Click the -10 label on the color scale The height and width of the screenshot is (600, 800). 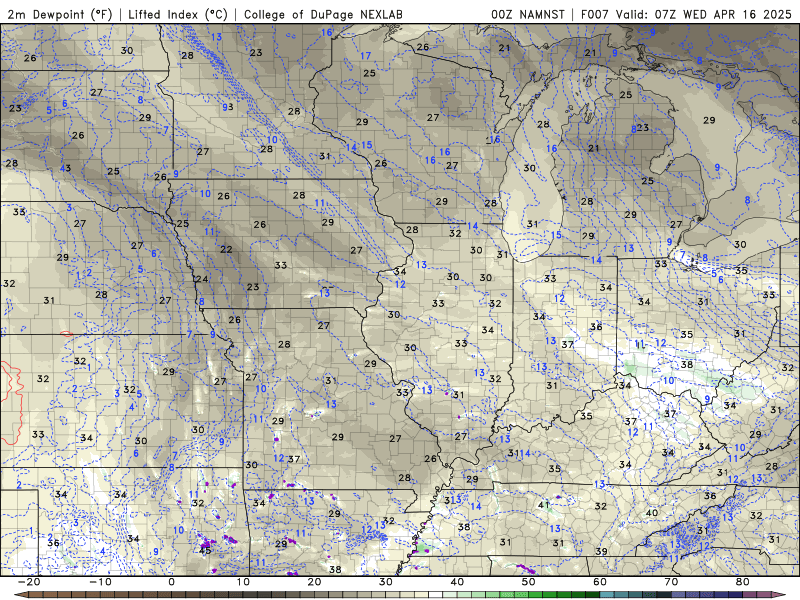point(100,582)
